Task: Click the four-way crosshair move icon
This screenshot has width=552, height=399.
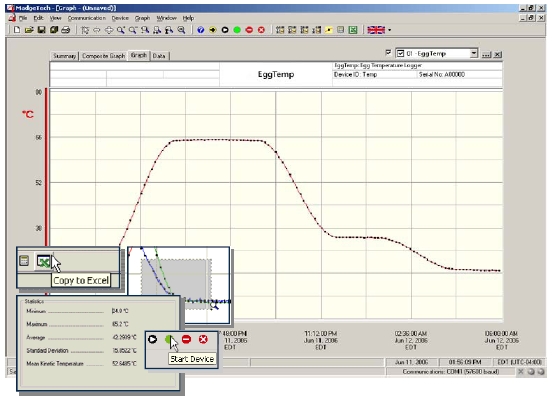Action: pos(109,30)
